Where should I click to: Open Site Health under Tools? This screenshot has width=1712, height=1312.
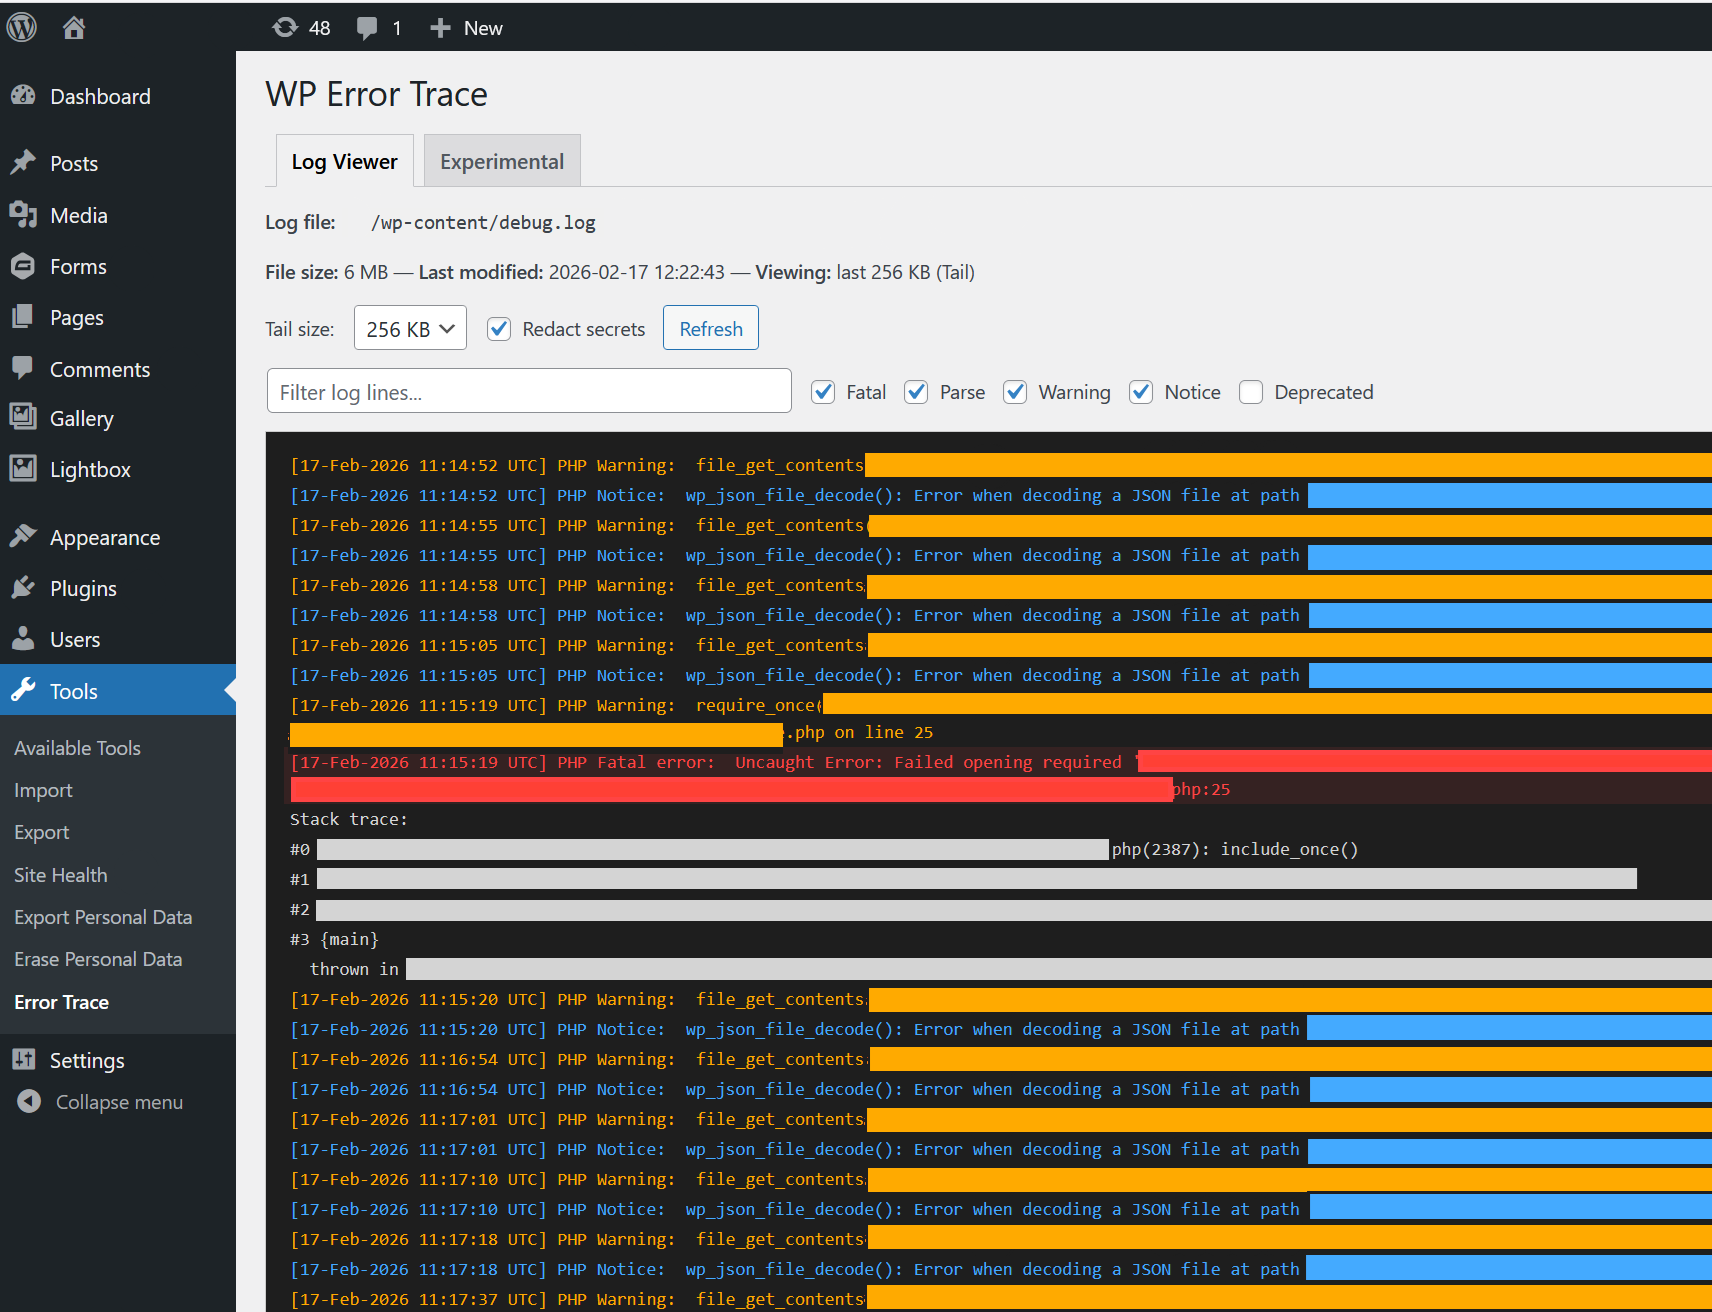[60, 874]
